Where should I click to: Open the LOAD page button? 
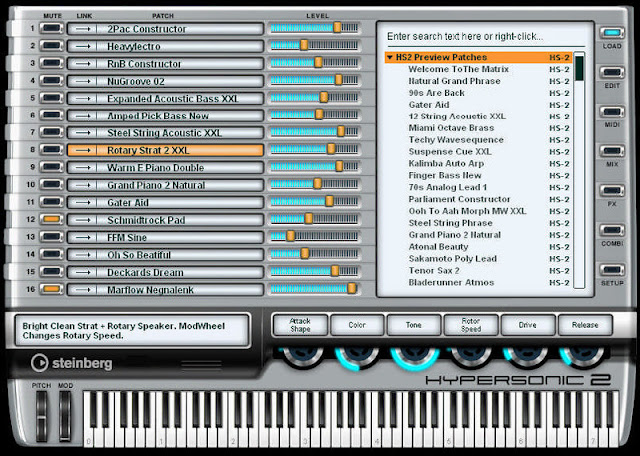point(612,33)
